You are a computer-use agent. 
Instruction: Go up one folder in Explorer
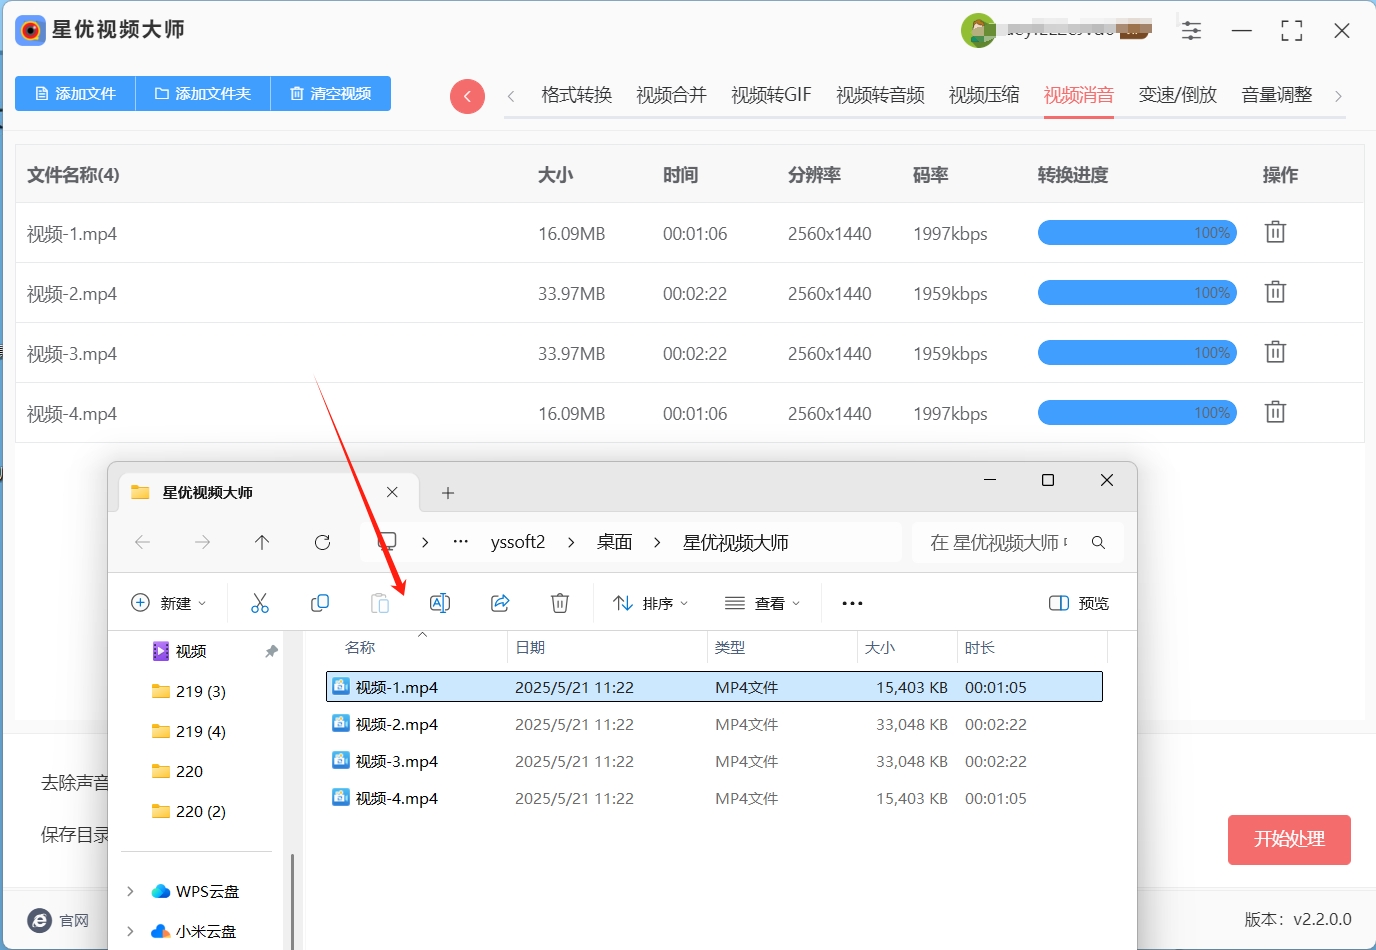[262, 542]
